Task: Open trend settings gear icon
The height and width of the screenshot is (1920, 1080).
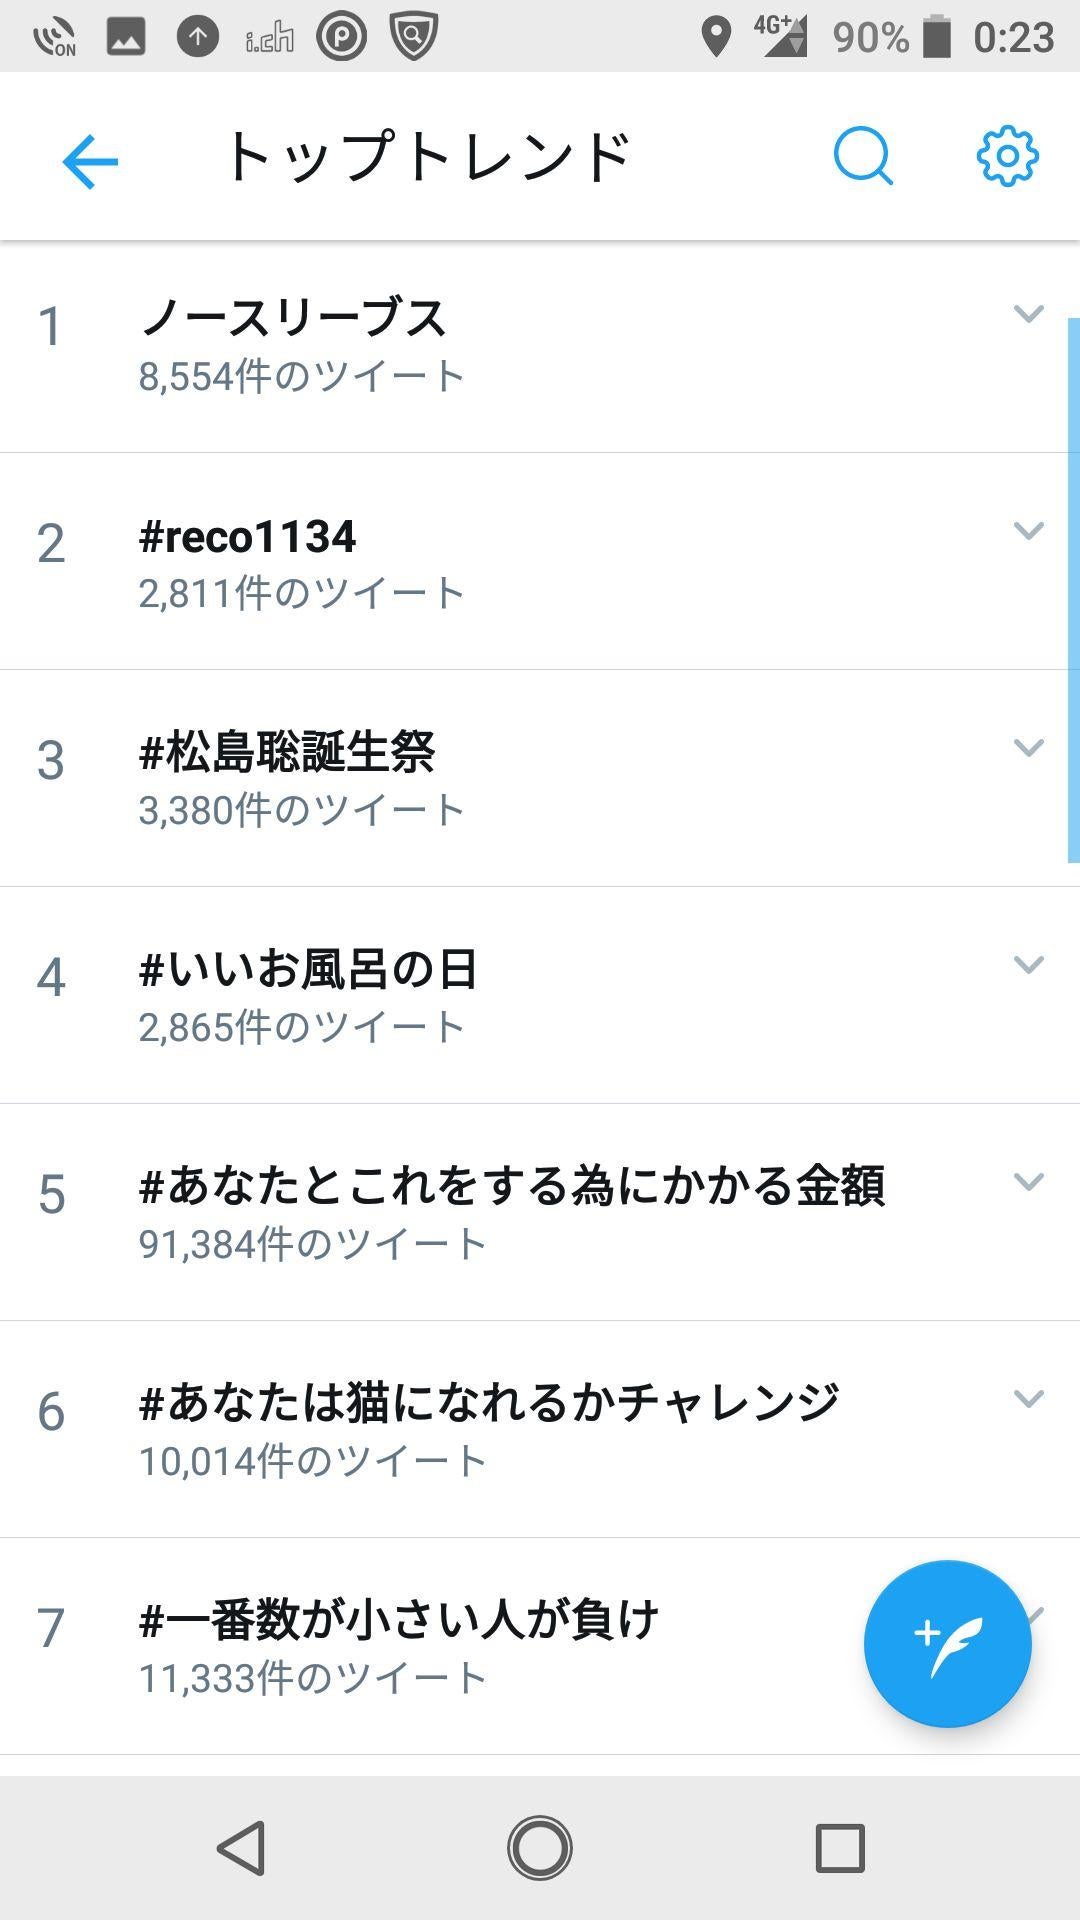Action: (1007, 156)
